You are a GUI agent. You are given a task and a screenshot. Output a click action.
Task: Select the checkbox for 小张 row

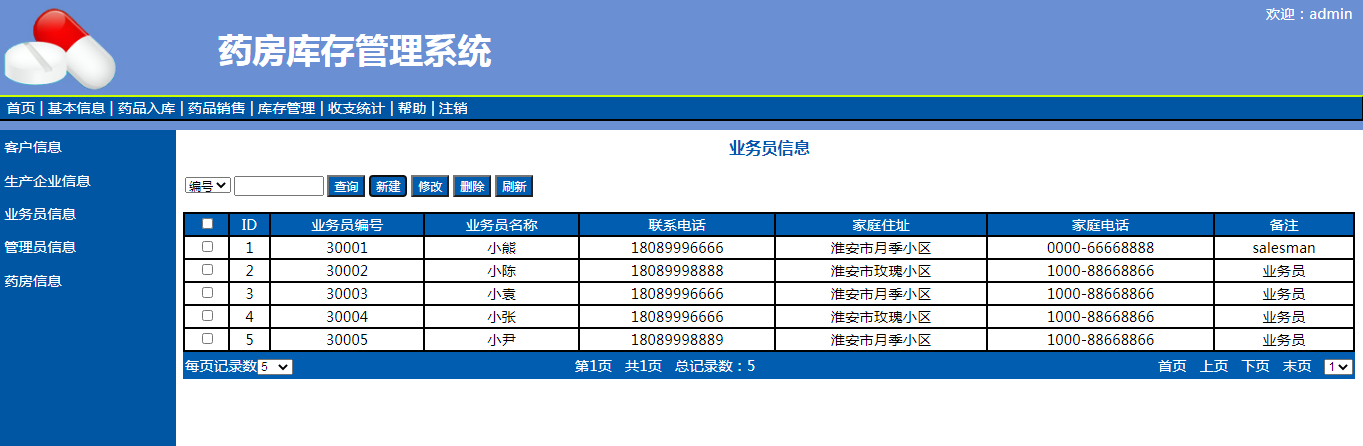point(207,315)
